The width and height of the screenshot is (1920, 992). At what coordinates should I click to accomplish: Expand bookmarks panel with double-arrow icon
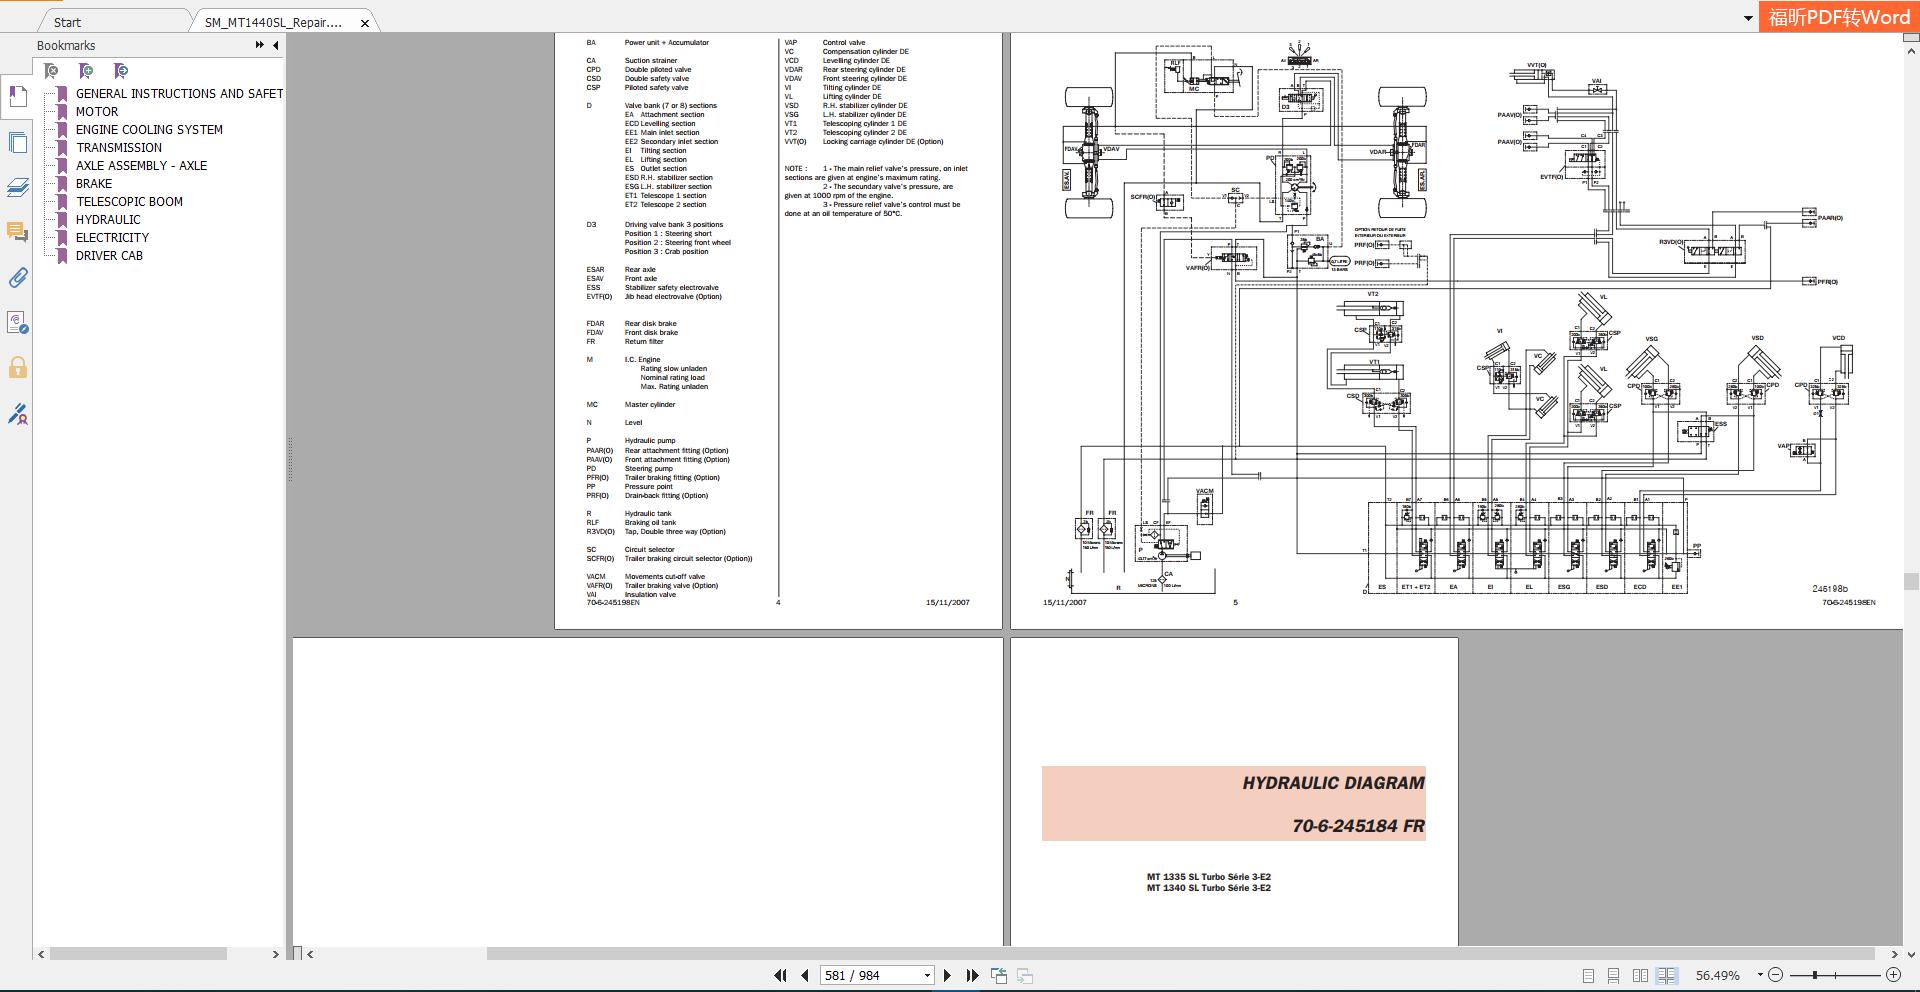point(259,45)
